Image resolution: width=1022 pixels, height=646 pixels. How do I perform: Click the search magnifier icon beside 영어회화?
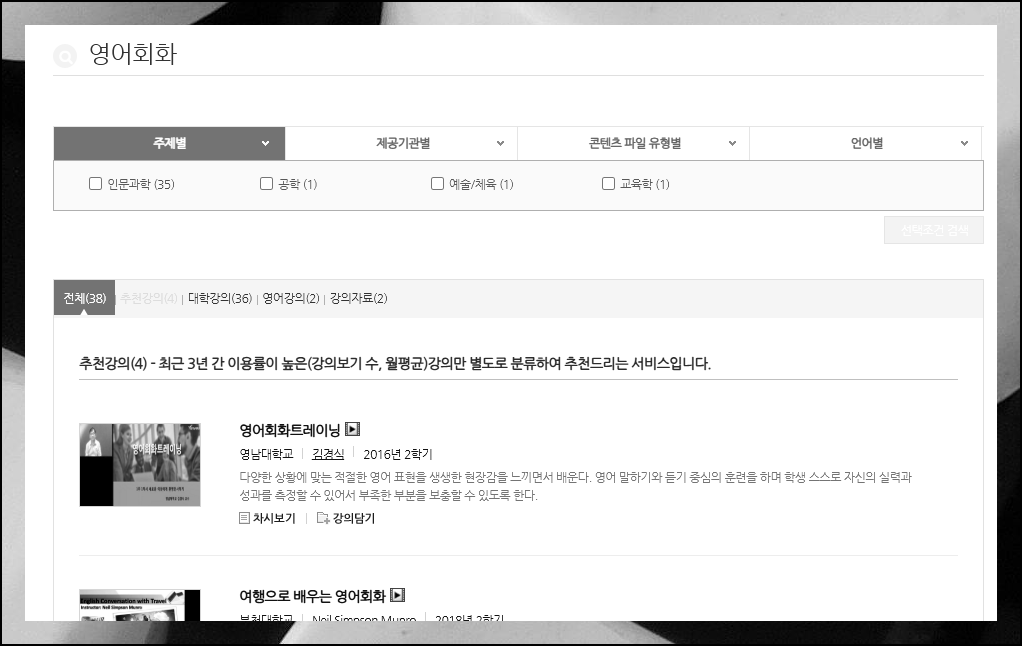tap(65, 56)
